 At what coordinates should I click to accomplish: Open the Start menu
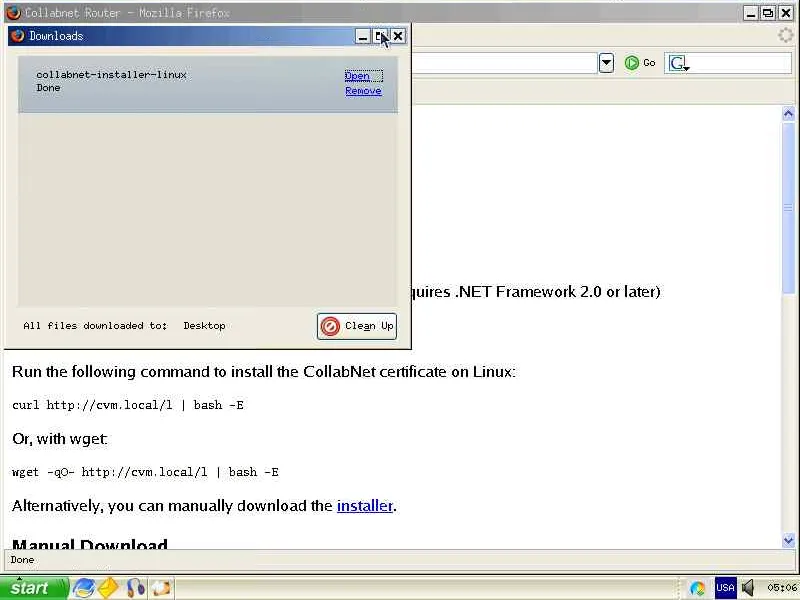pyautogui.click(x=34, y=588)
